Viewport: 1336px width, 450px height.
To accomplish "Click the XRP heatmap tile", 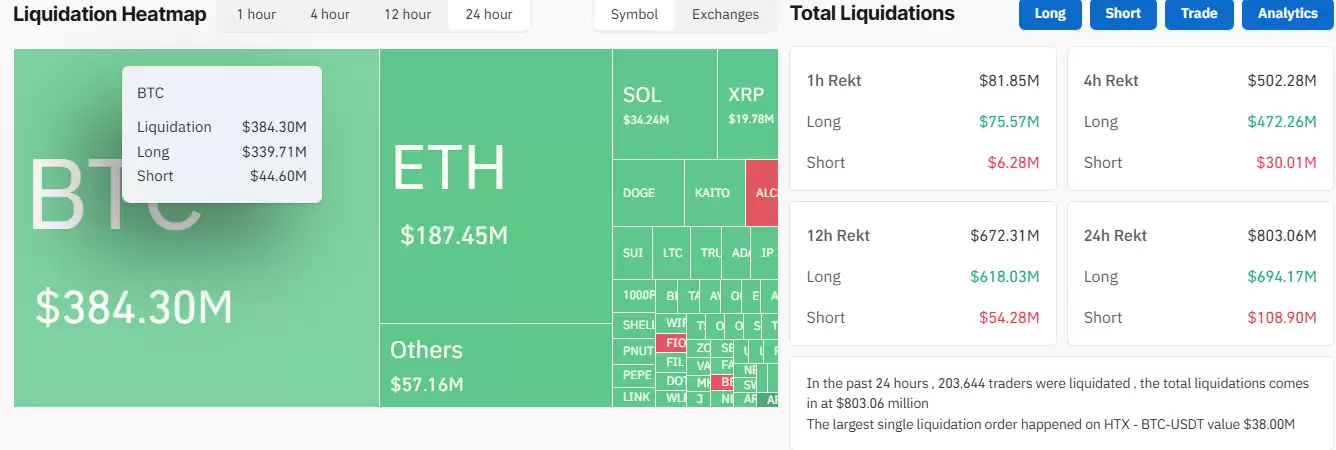I will tap(747, 104).
